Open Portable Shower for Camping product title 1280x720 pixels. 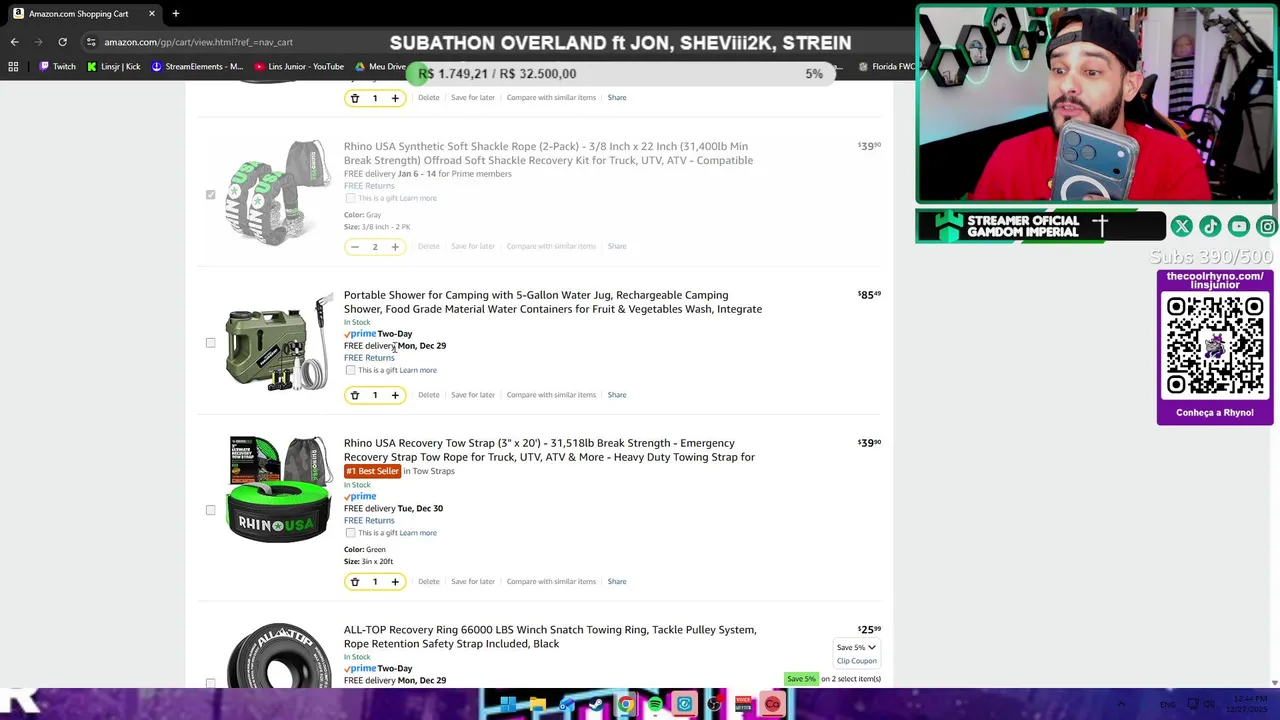coord(553,302)
